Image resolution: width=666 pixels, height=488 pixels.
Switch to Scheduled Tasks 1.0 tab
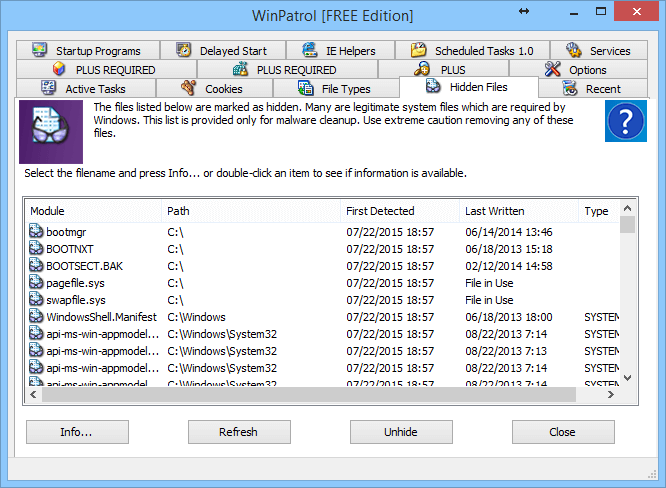472,50
